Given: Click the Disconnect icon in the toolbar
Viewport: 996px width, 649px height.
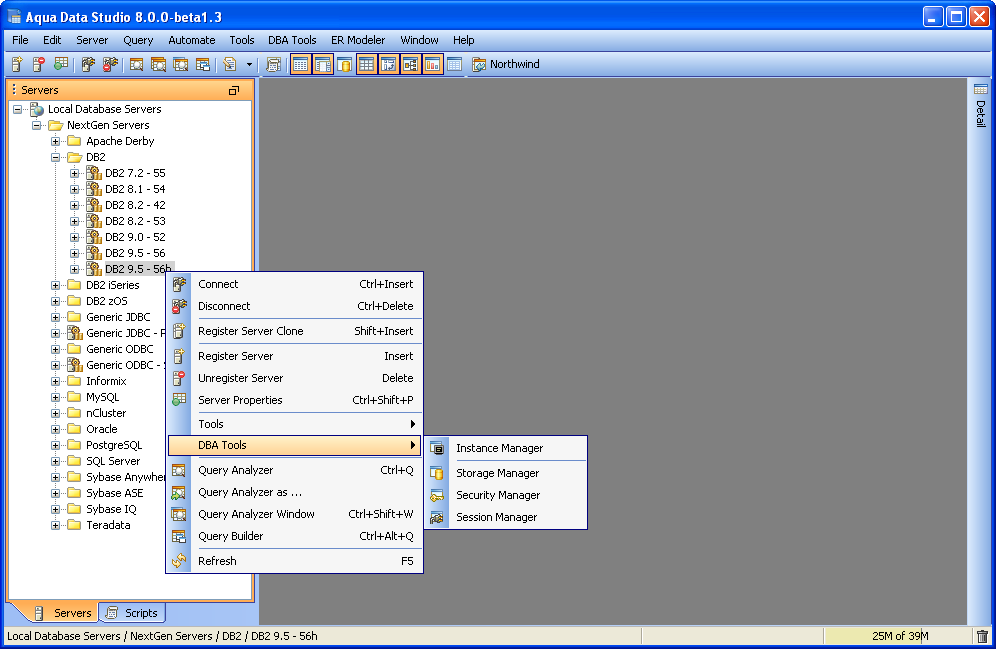Looking at the screenshot, I should (111, 64).
